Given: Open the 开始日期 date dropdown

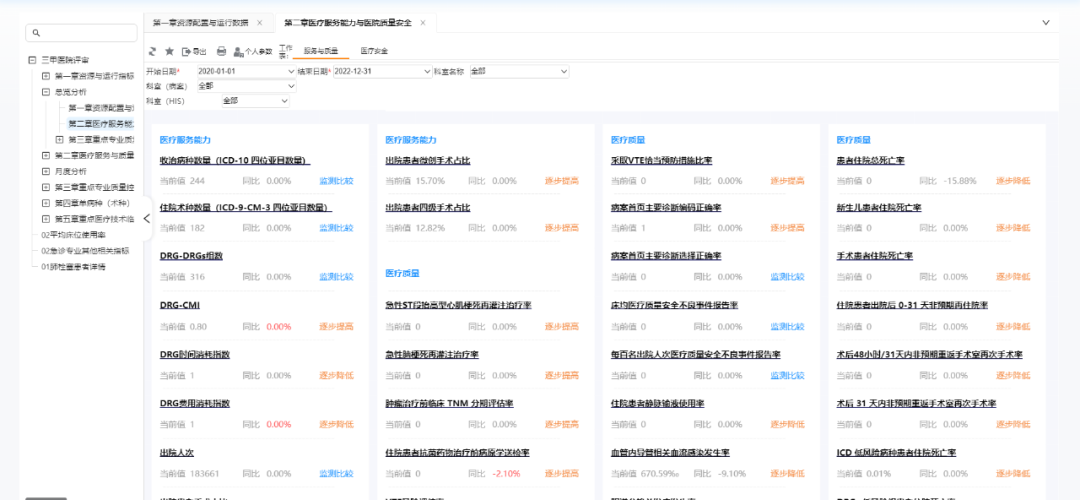Looking at the screenshot, I should click(x=291, y=71).
